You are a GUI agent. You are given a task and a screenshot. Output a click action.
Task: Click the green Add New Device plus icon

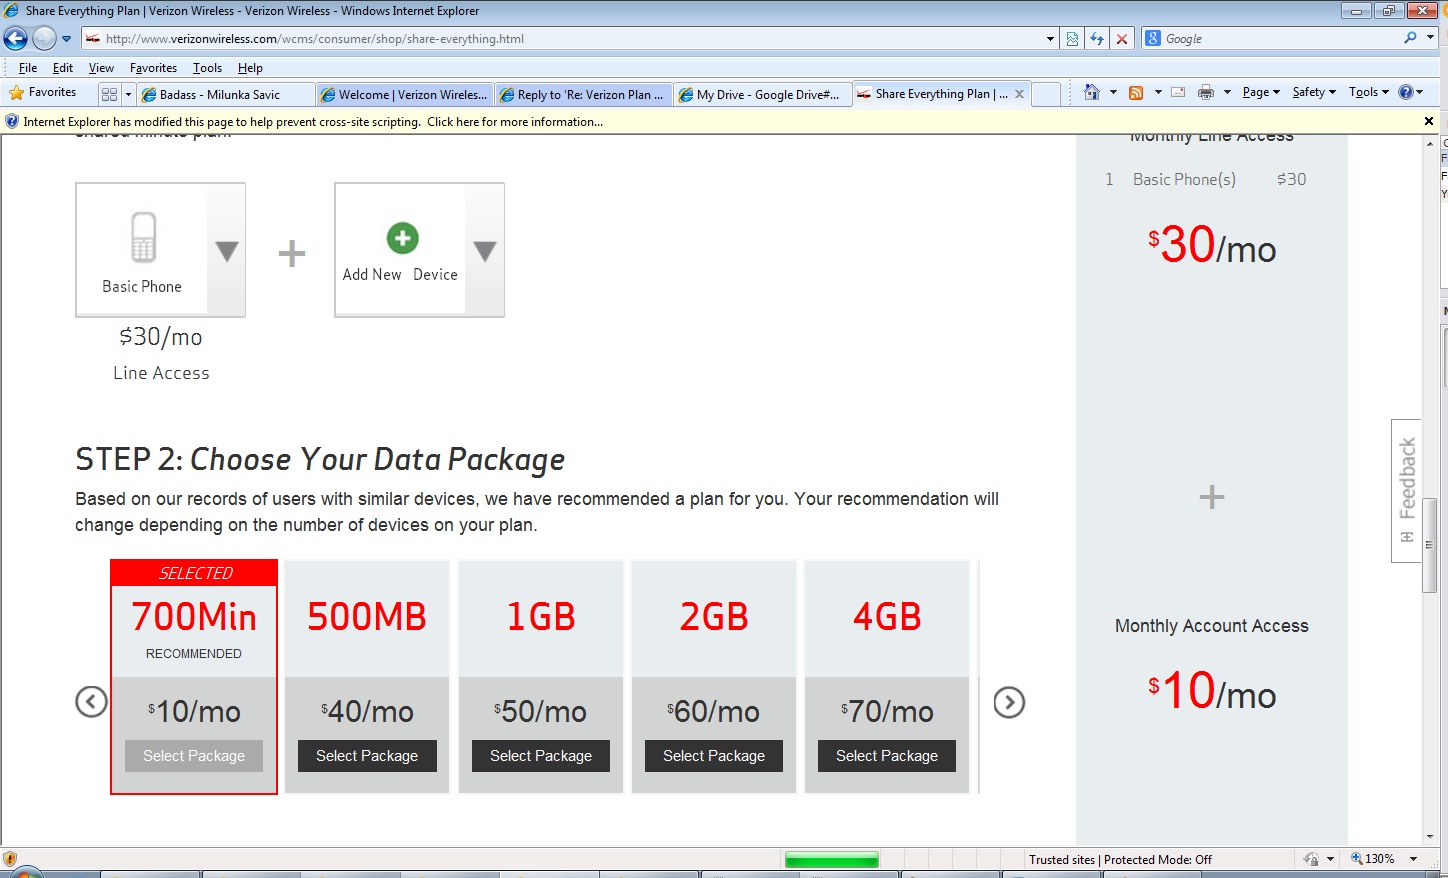coord(402,238)
